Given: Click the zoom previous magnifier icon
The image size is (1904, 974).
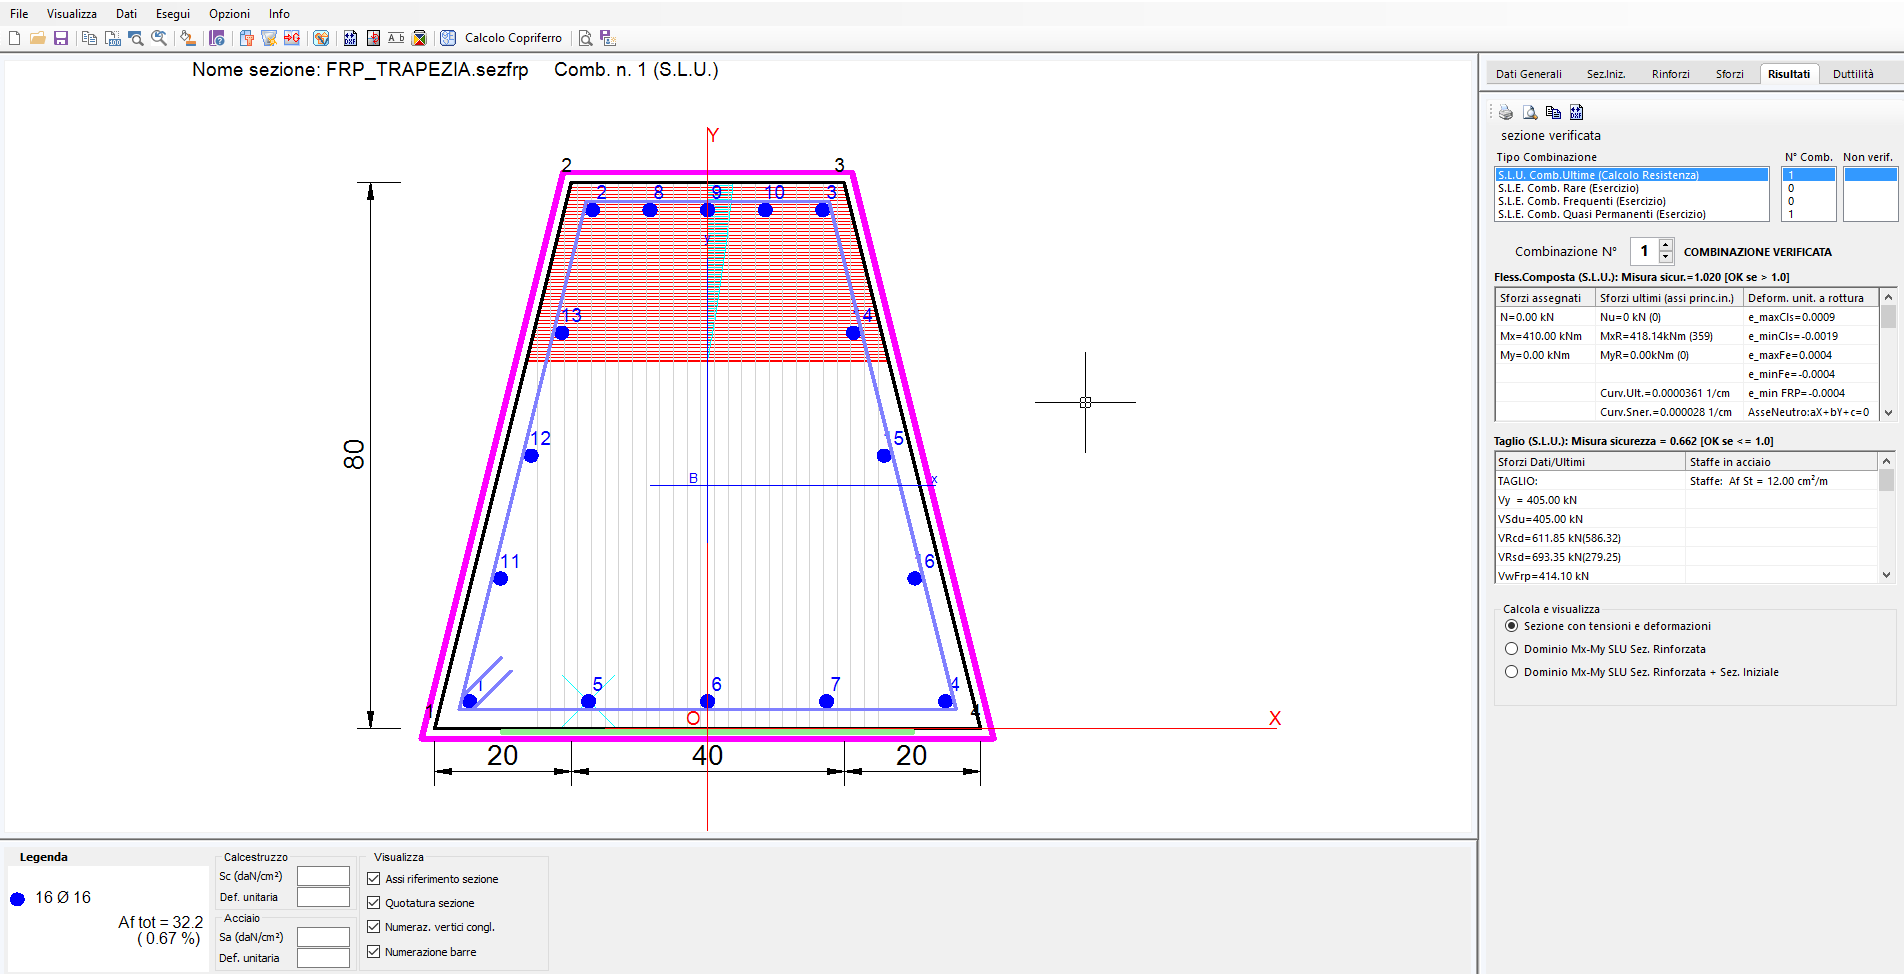Looking at the screenshot, I should 159,38.
